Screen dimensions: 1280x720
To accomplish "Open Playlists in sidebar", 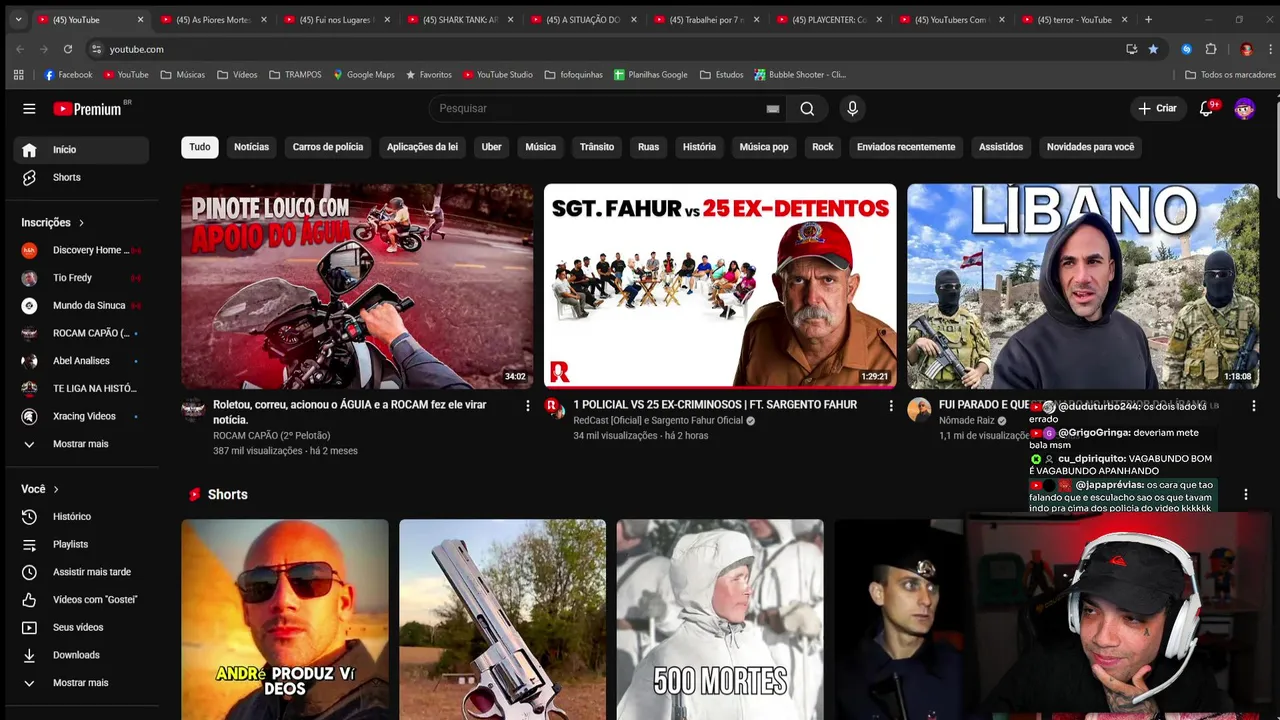I will coord(81,544).
